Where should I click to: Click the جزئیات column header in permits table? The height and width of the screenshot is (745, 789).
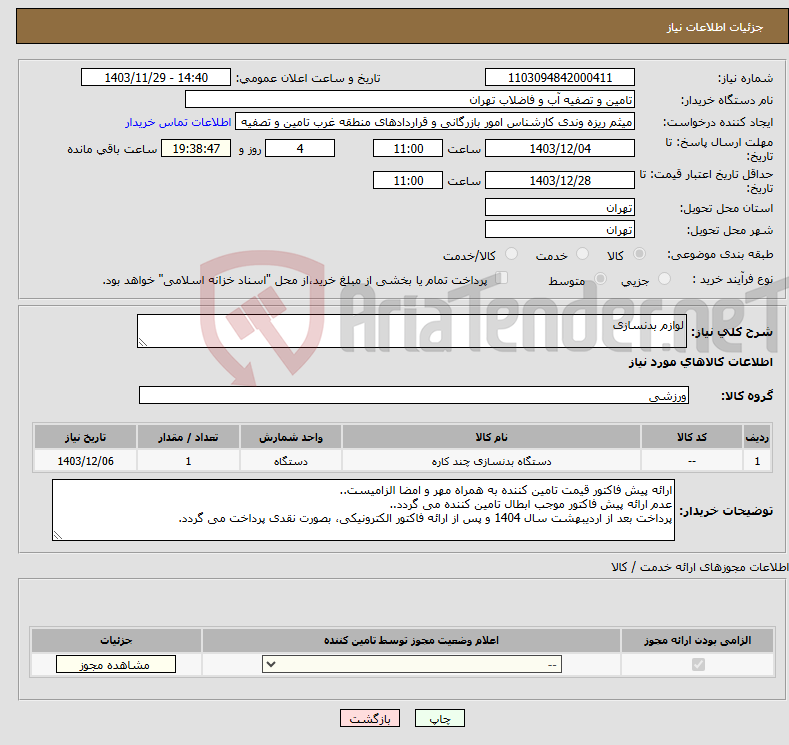coord(116,640)
